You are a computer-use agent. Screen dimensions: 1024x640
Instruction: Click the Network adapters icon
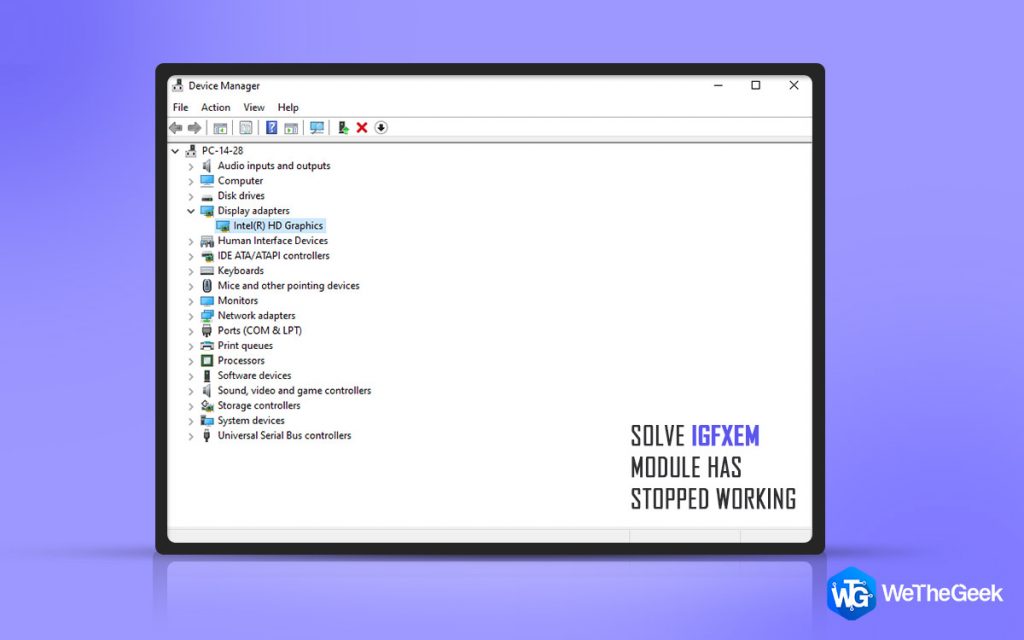207,316
